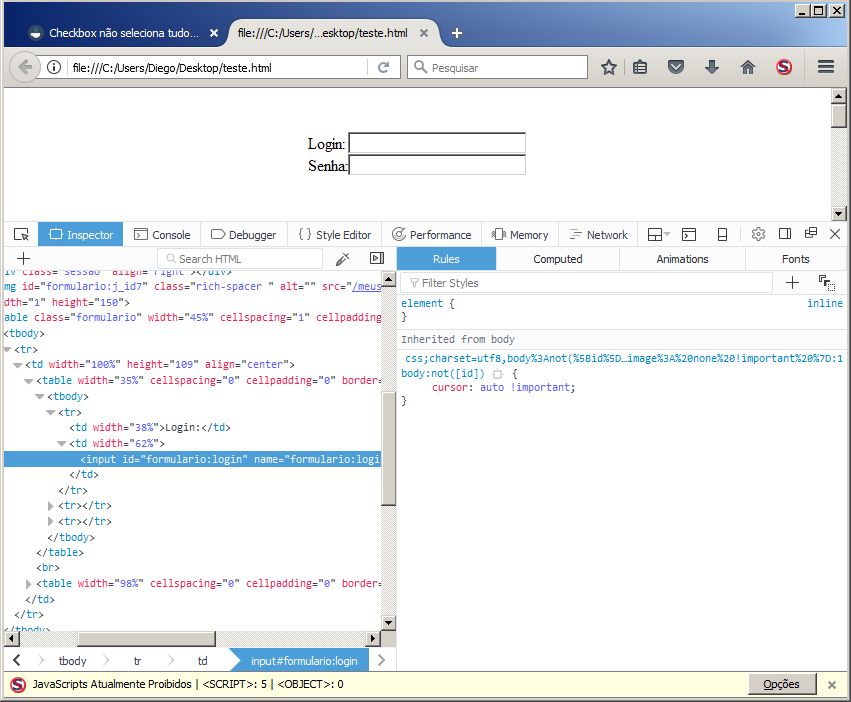Enable Responsive Design Mode icon
This screenshot has height=702, width=851.
pyautogui.click(x=722, y=235)
